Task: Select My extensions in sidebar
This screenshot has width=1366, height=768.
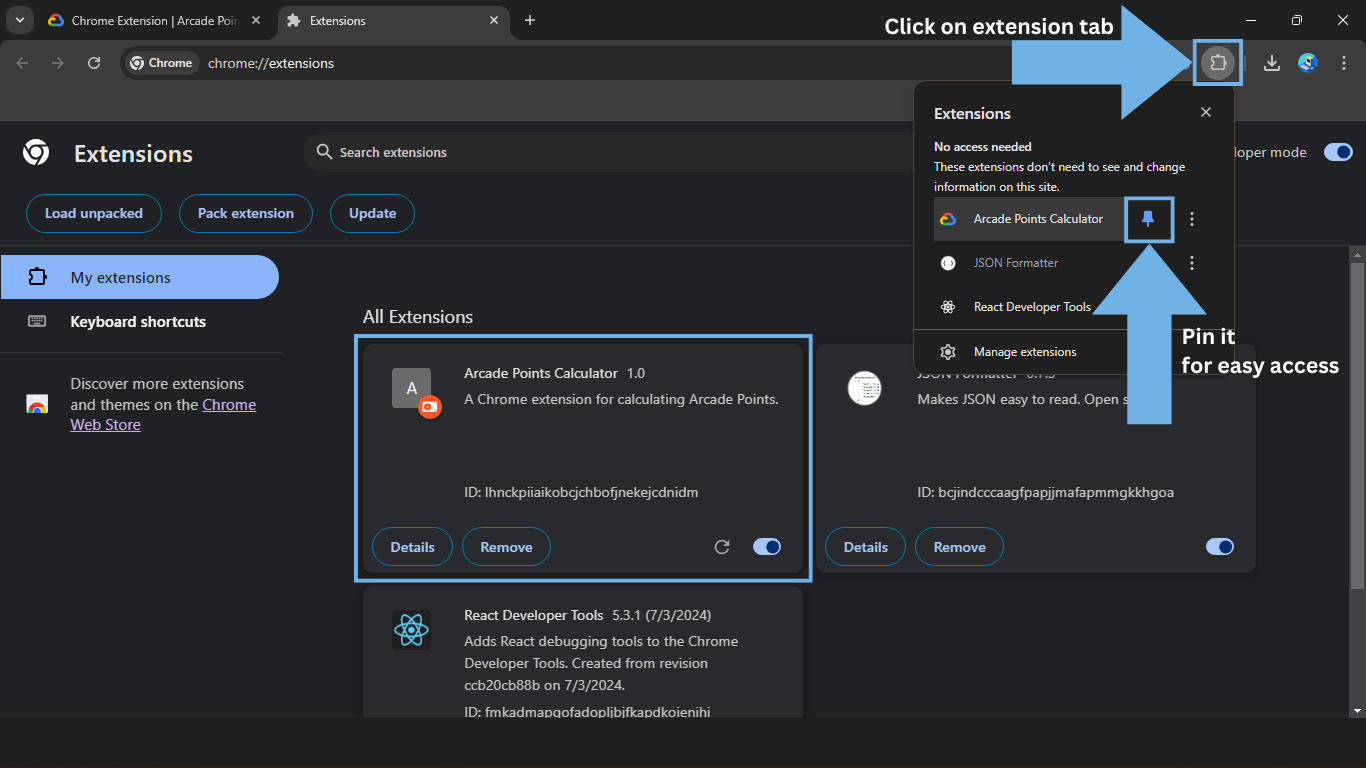Action: coord(140,277)
